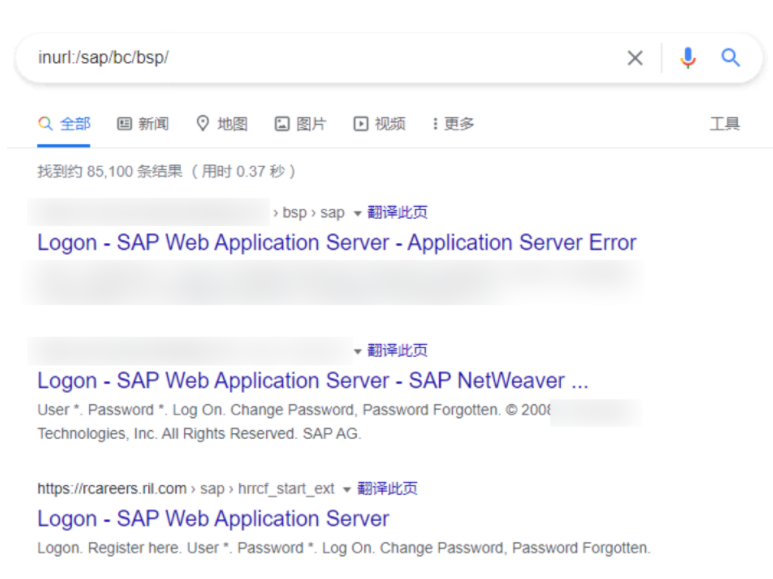Click the blue magnifier search icon

point(731,58)
